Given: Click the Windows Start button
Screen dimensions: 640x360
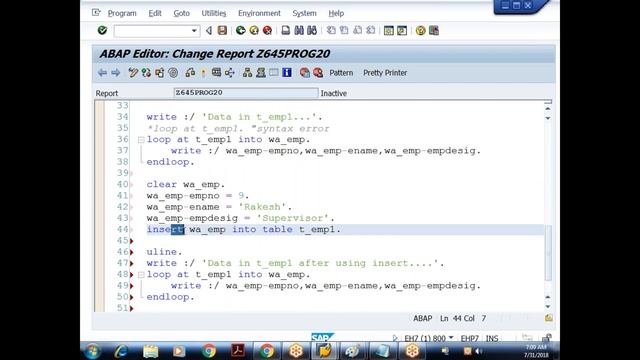Looking at the screenshot, I should click(92, 351).
